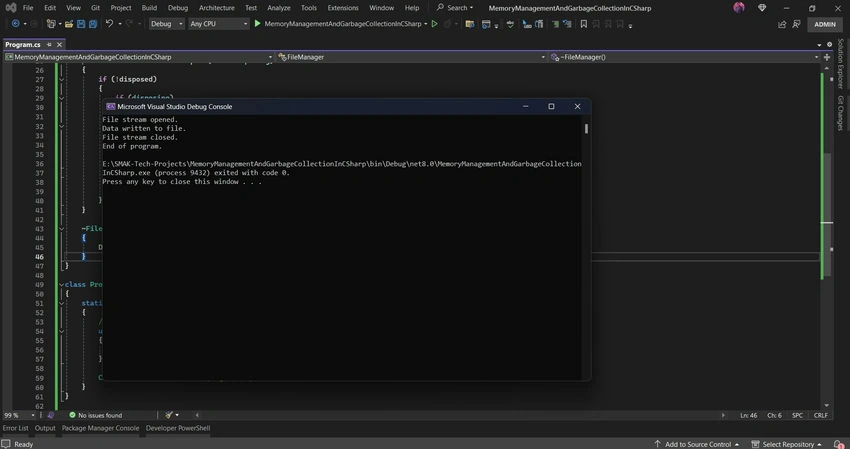Open the Edit menu
The width and height of the screenshot is (850, 449).
tap(50, 8)
